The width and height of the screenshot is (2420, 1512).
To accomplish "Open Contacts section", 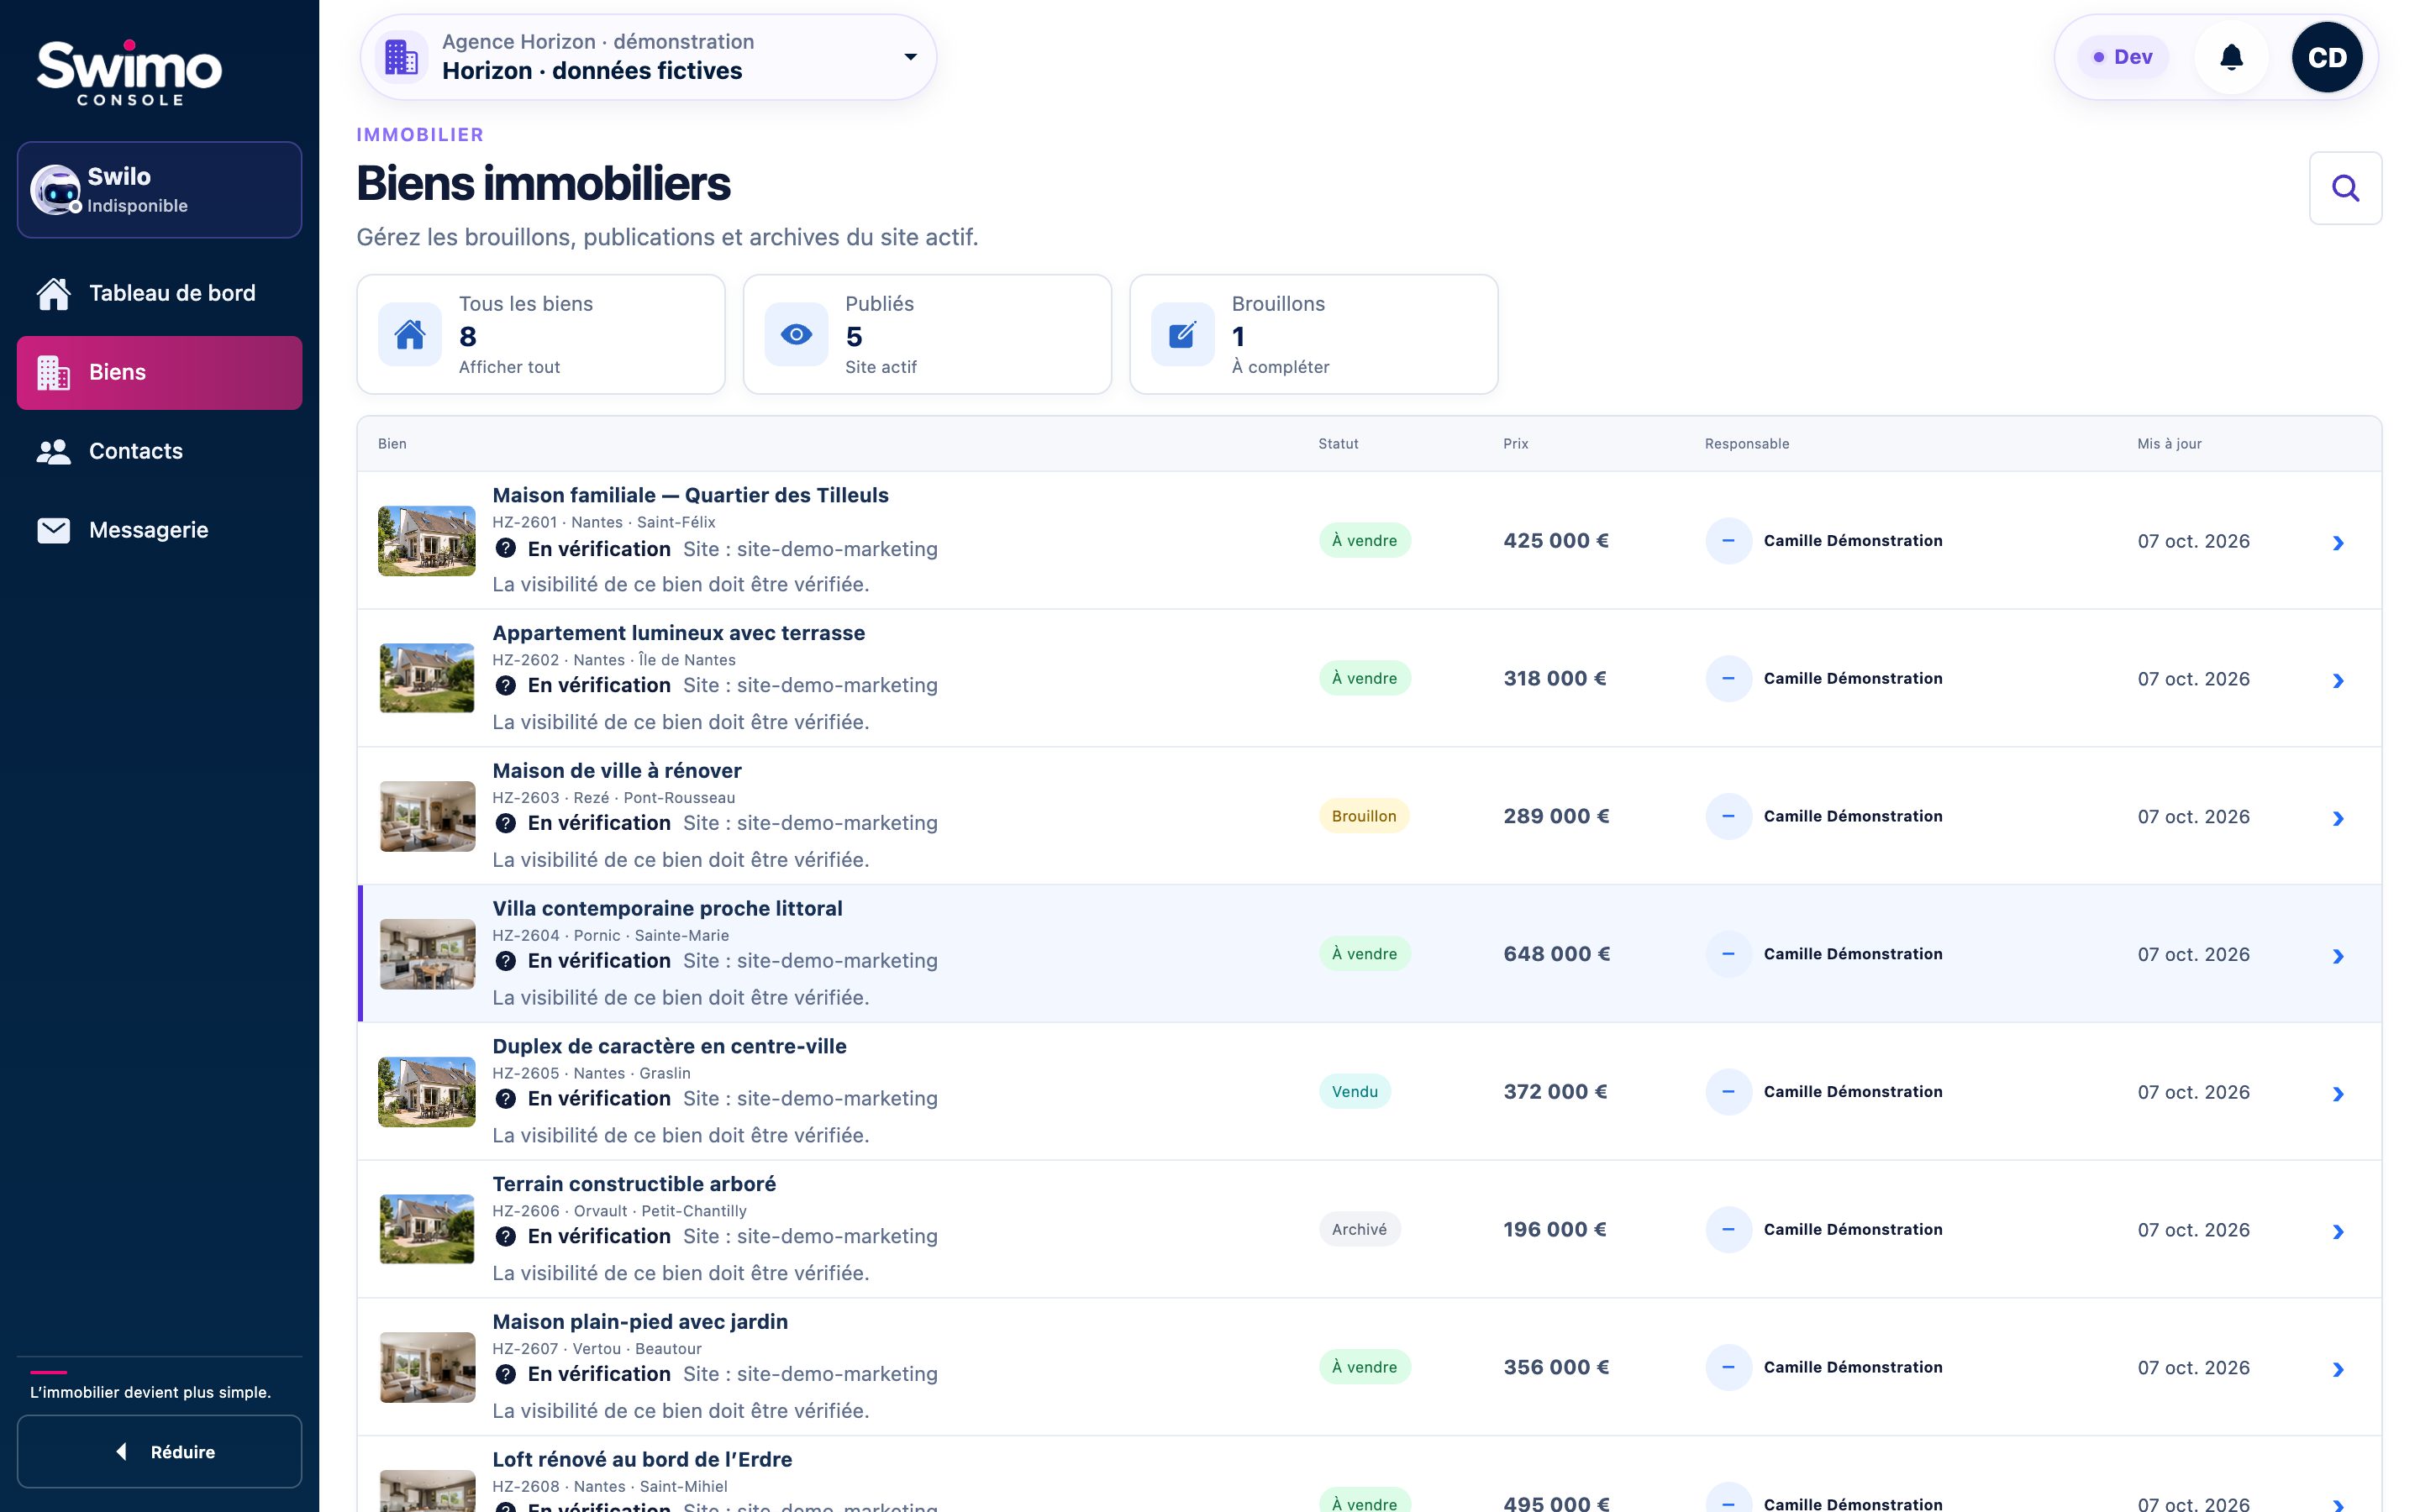I will (159, 451).
